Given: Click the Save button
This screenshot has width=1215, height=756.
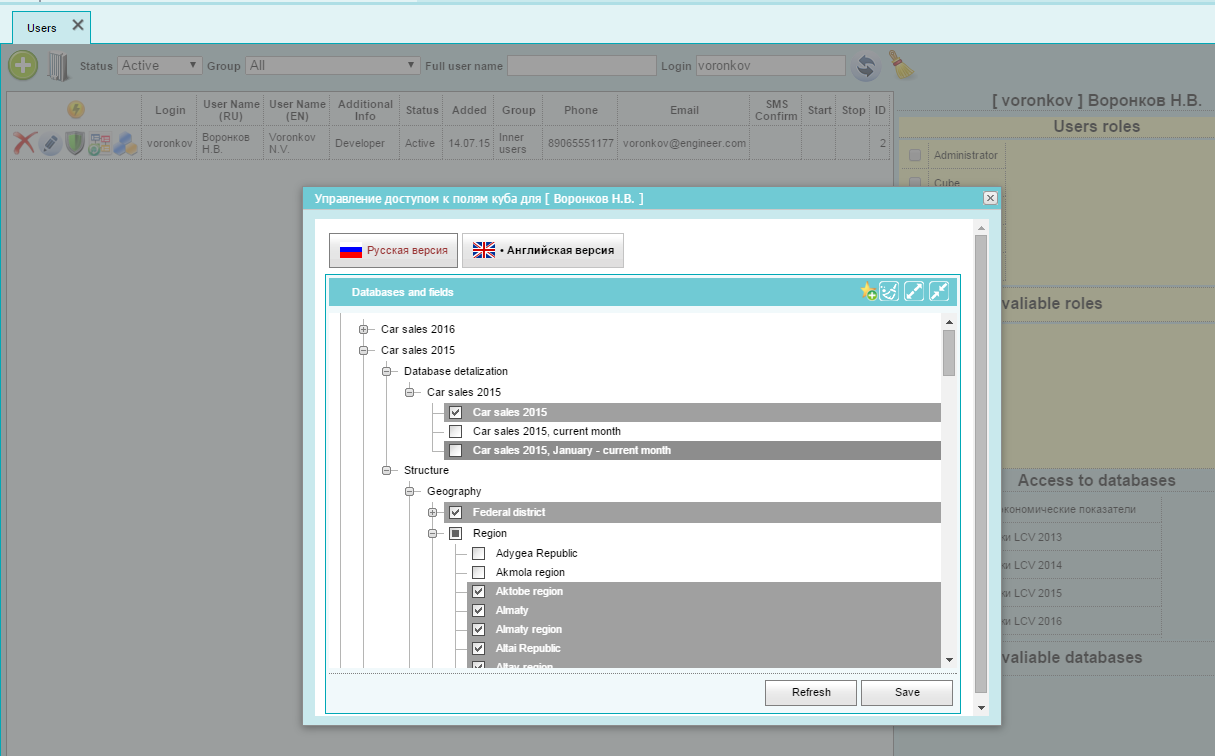Looking at the screenshot, I should (x=907, y=692).
